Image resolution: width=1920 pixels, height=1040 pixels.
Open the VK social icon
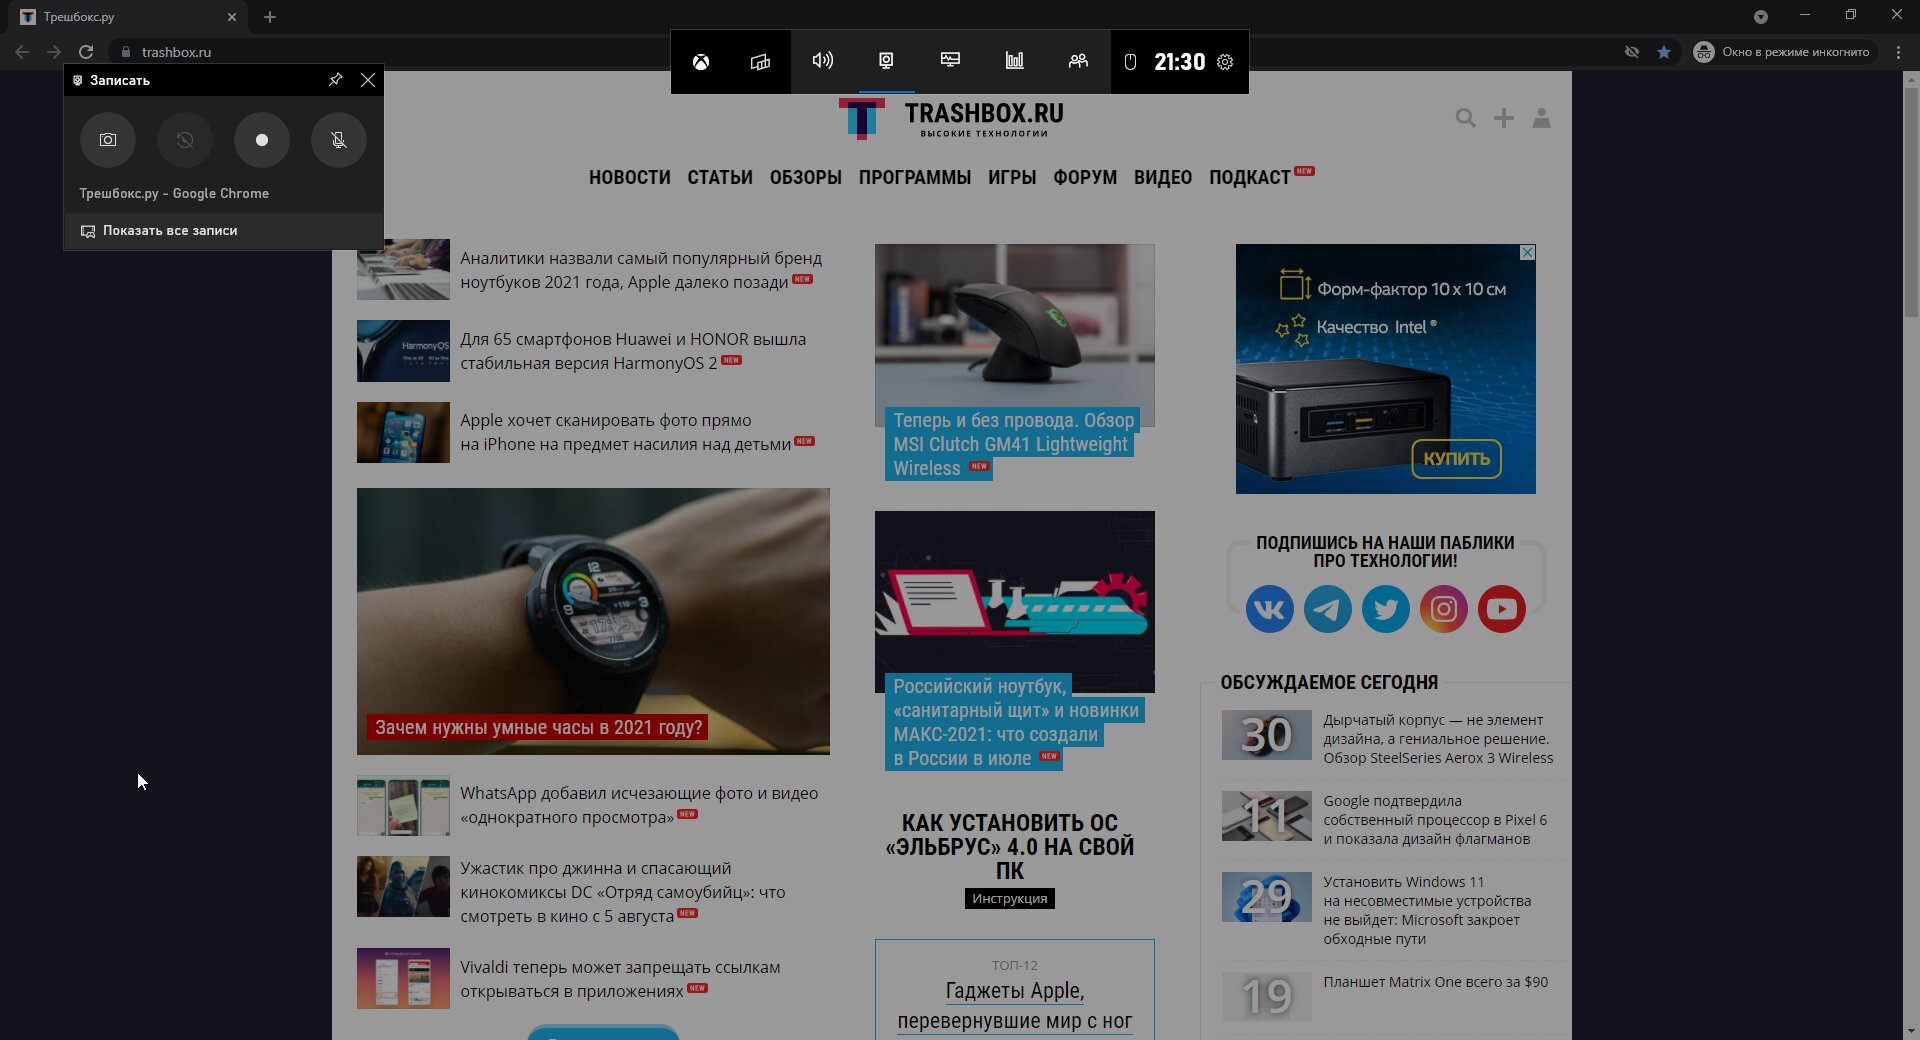click(x=1270, y=609)
